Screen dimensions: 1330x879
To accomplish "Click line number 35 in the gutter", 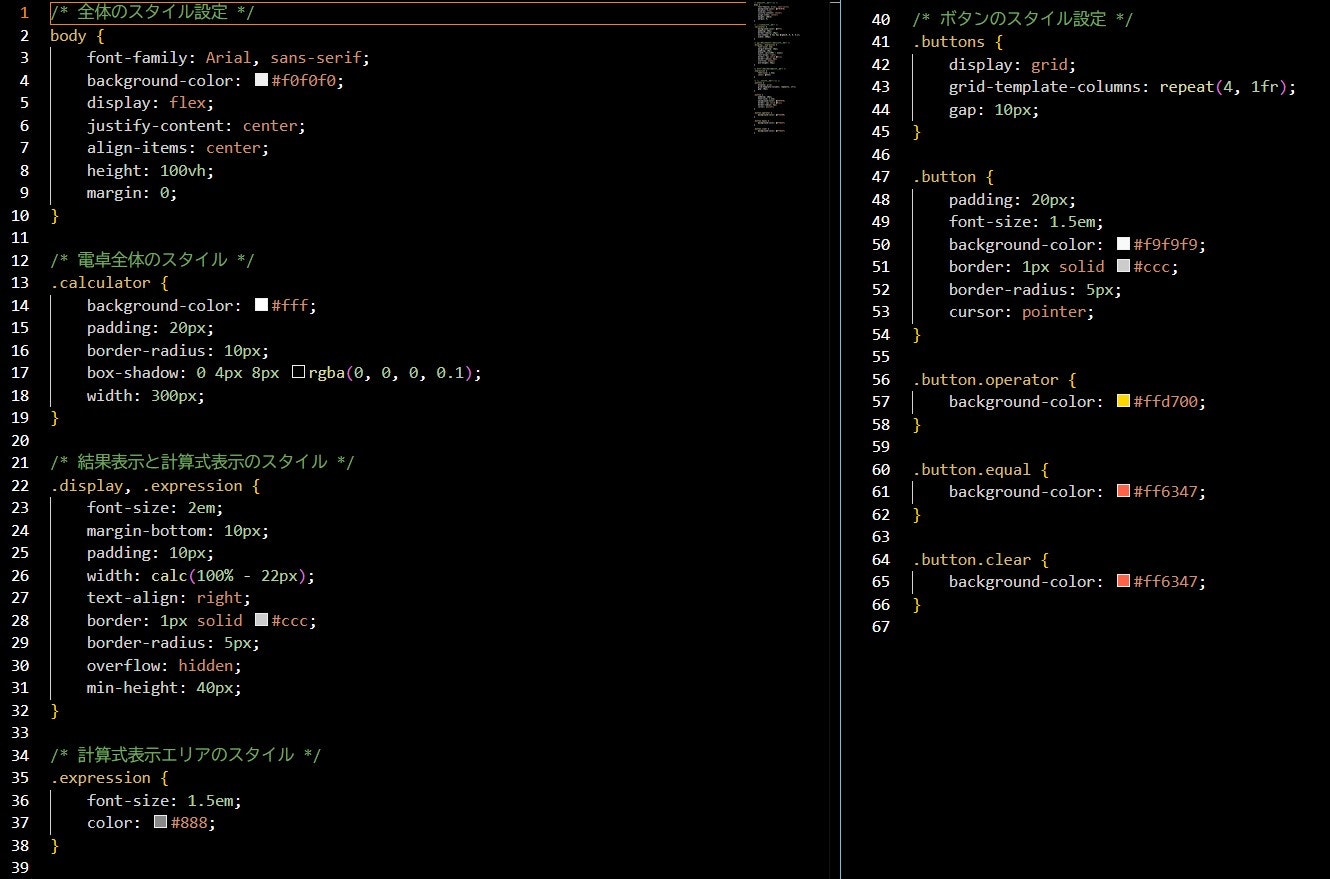I will click(20, 778).
